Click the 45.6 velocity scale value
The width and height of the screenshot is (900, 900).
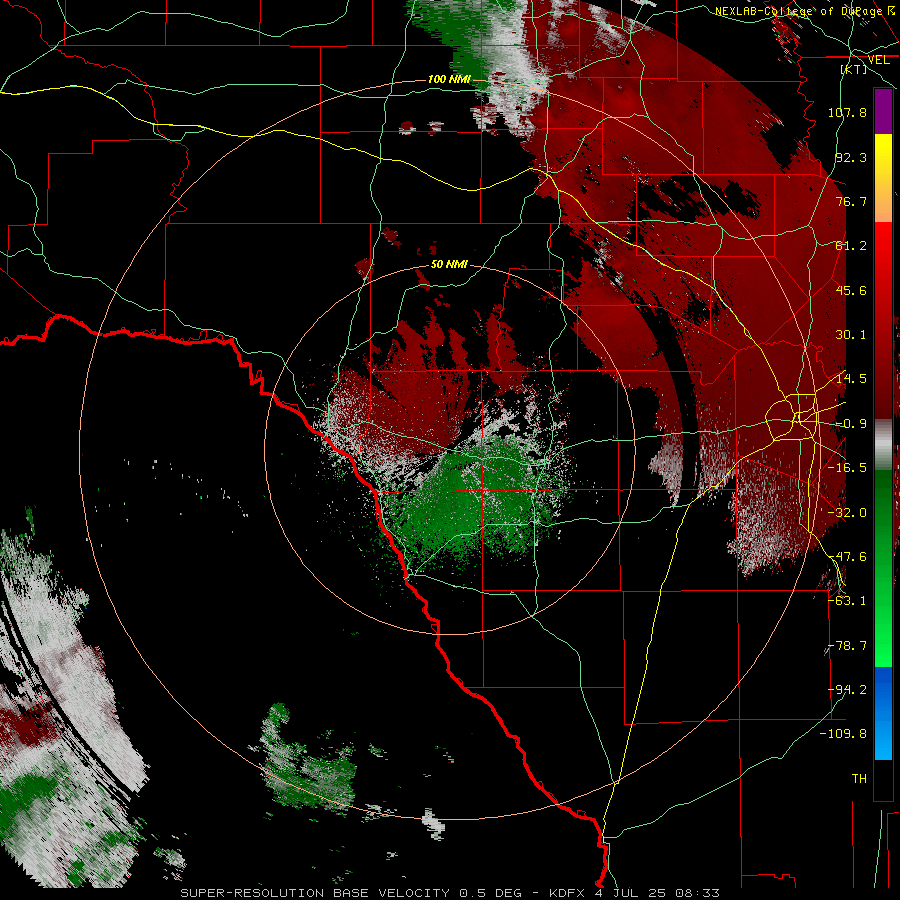851,290
